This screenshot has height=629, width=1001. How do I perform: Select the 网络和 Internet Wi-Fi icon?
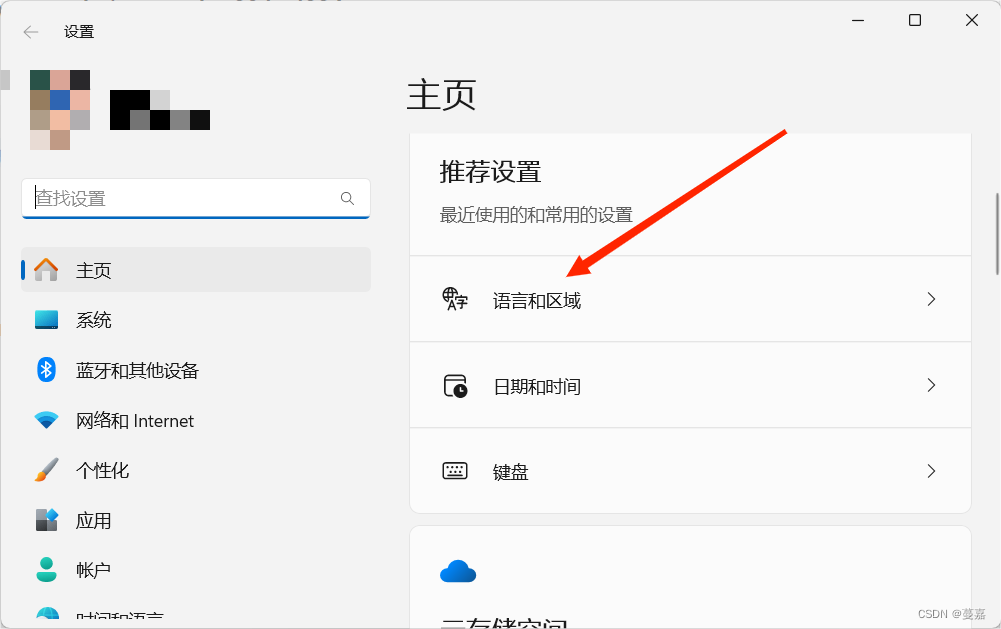(46, 420)
